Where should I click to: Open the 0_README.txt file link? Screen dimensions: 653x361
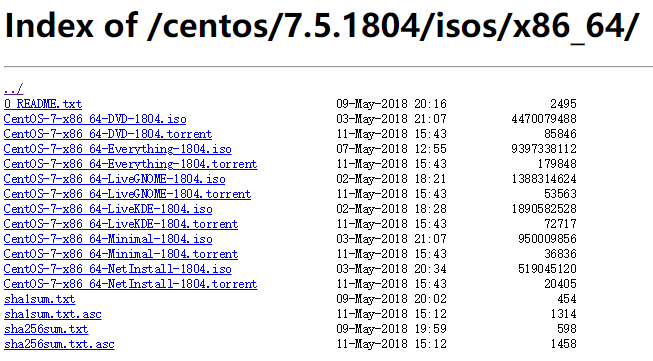click(43, 104)
